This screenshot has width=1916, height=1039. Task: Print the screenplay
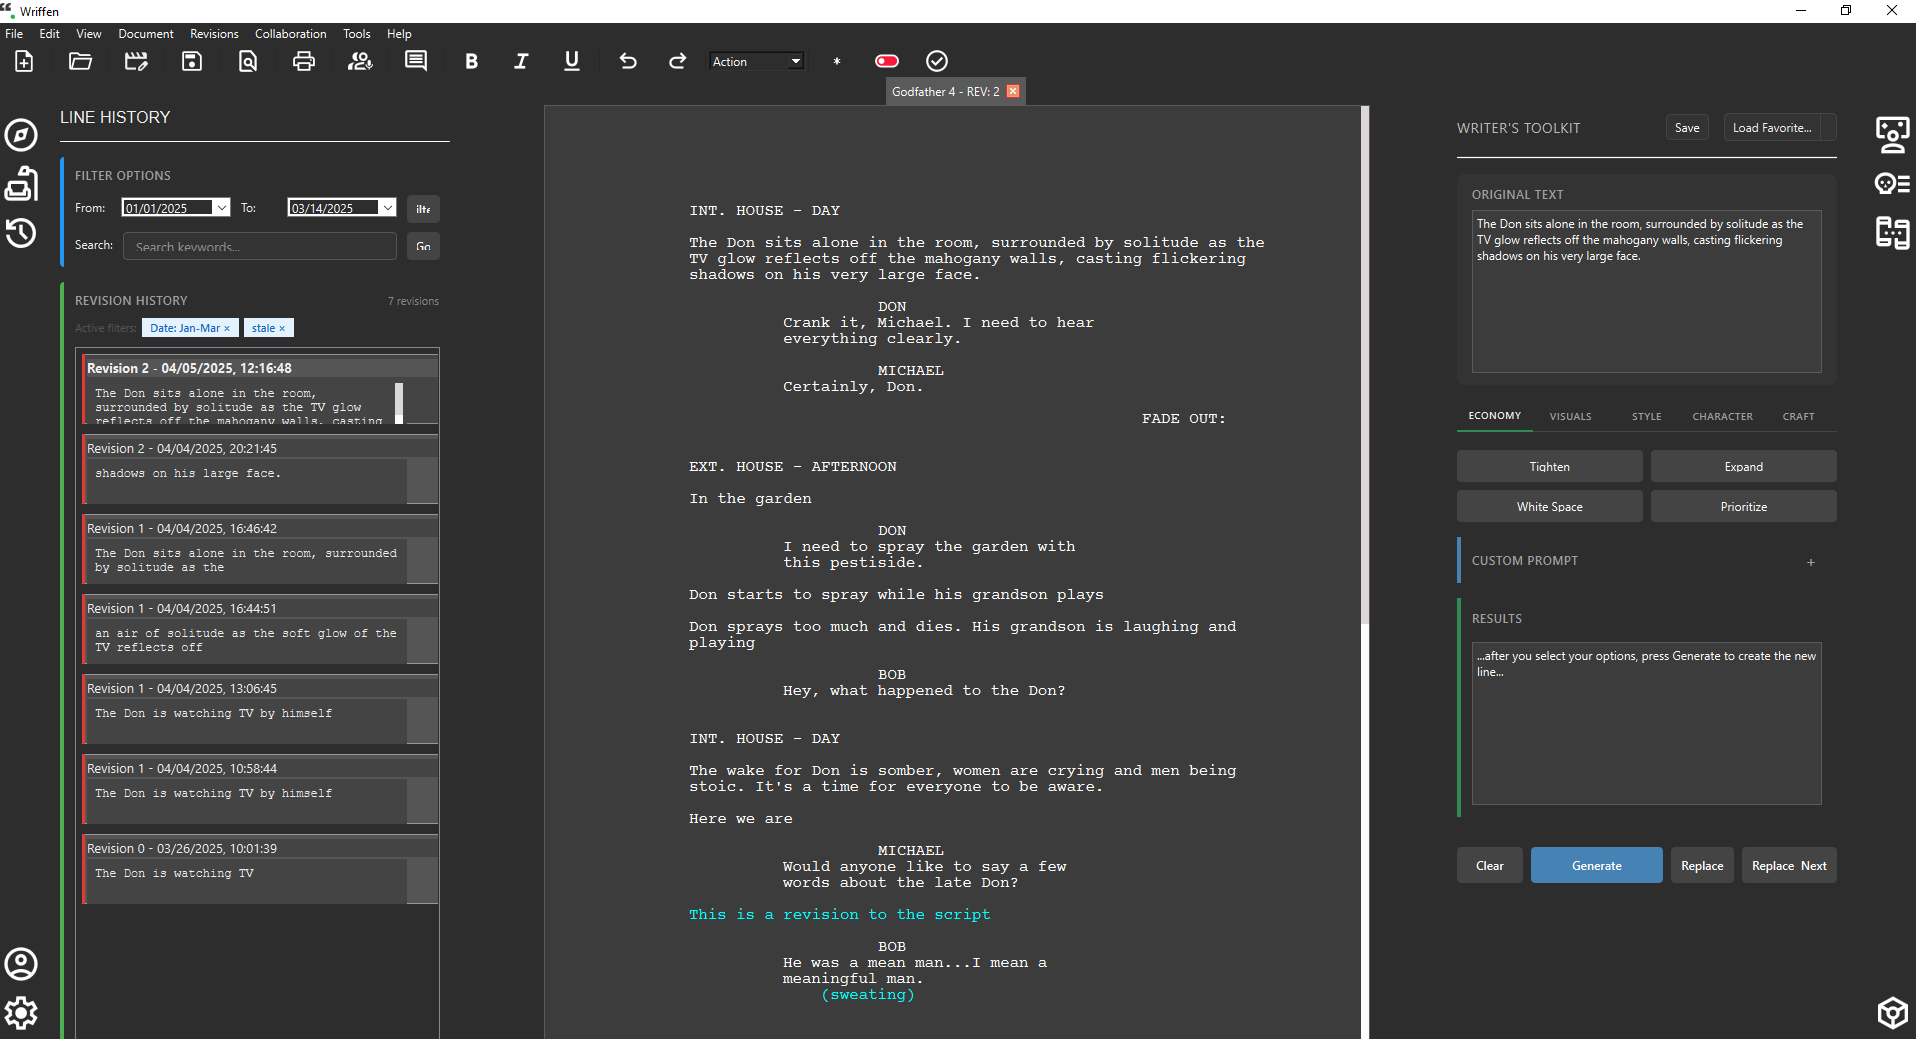click(302, 61)
